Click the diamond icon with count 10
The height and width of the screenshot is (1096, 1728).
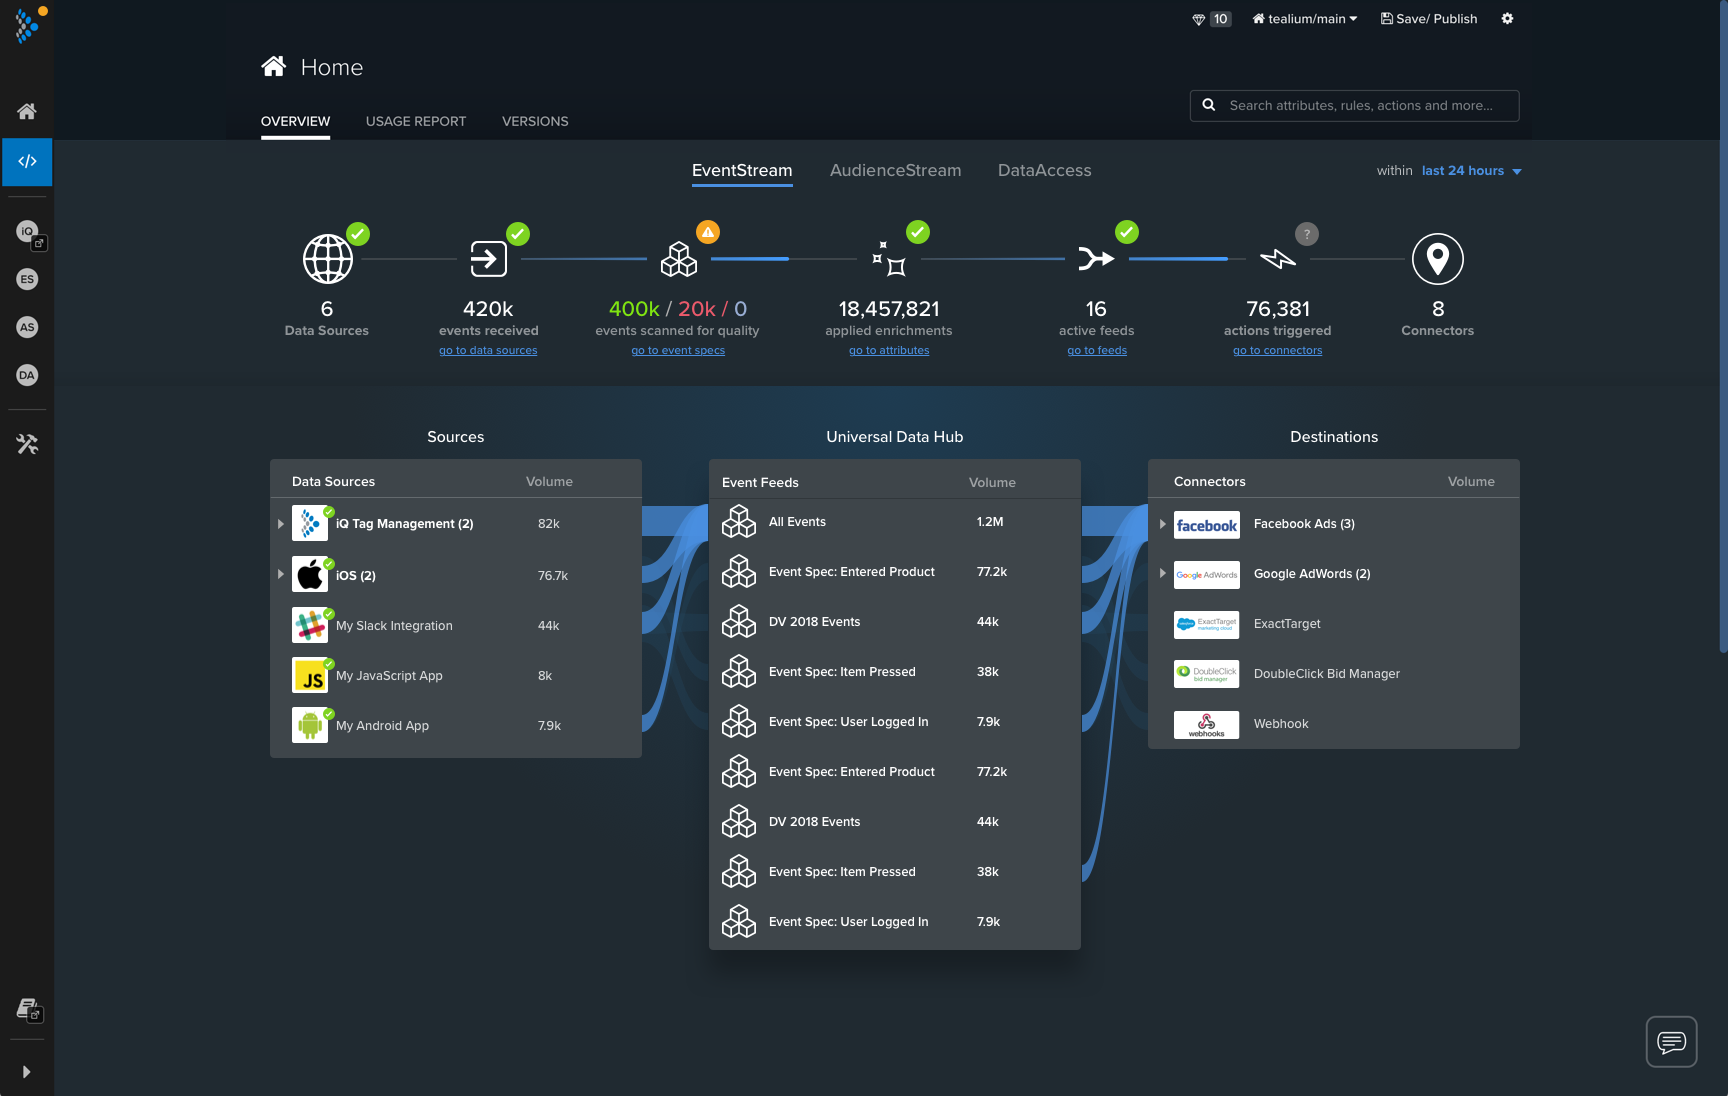[x=1198, y=19]
